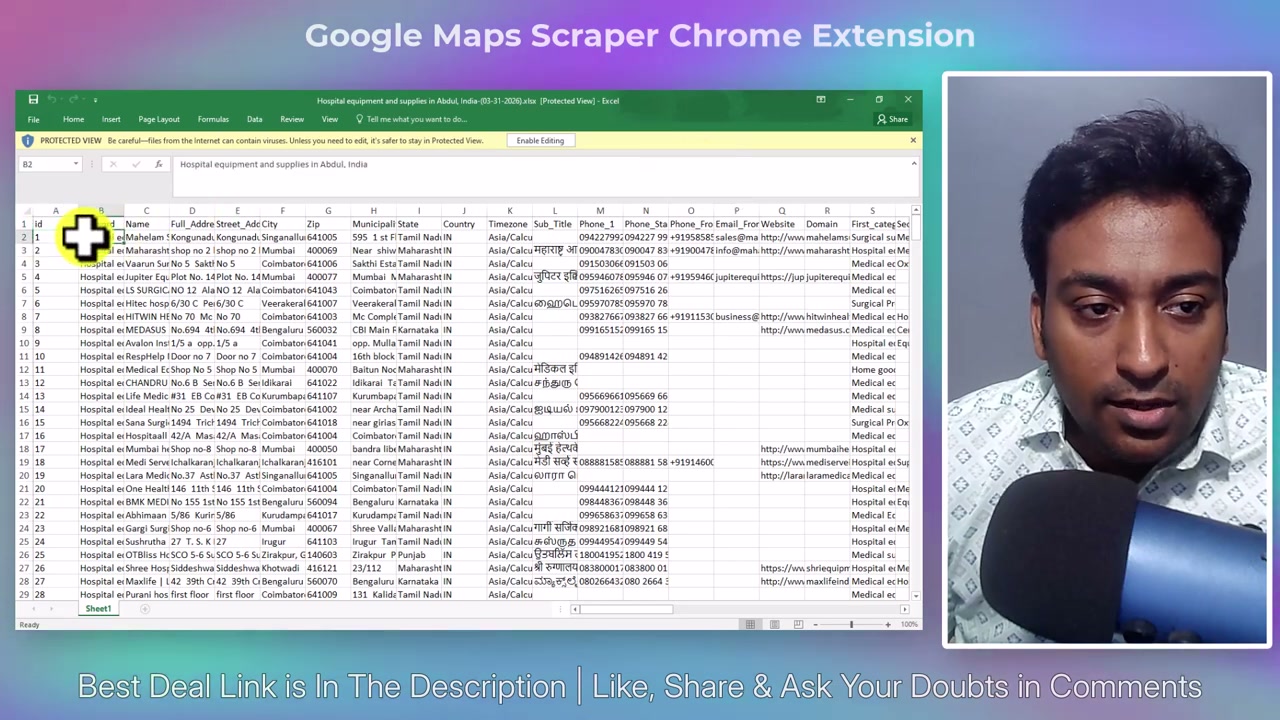Click the Enter checkmark in formula bar

135,164
